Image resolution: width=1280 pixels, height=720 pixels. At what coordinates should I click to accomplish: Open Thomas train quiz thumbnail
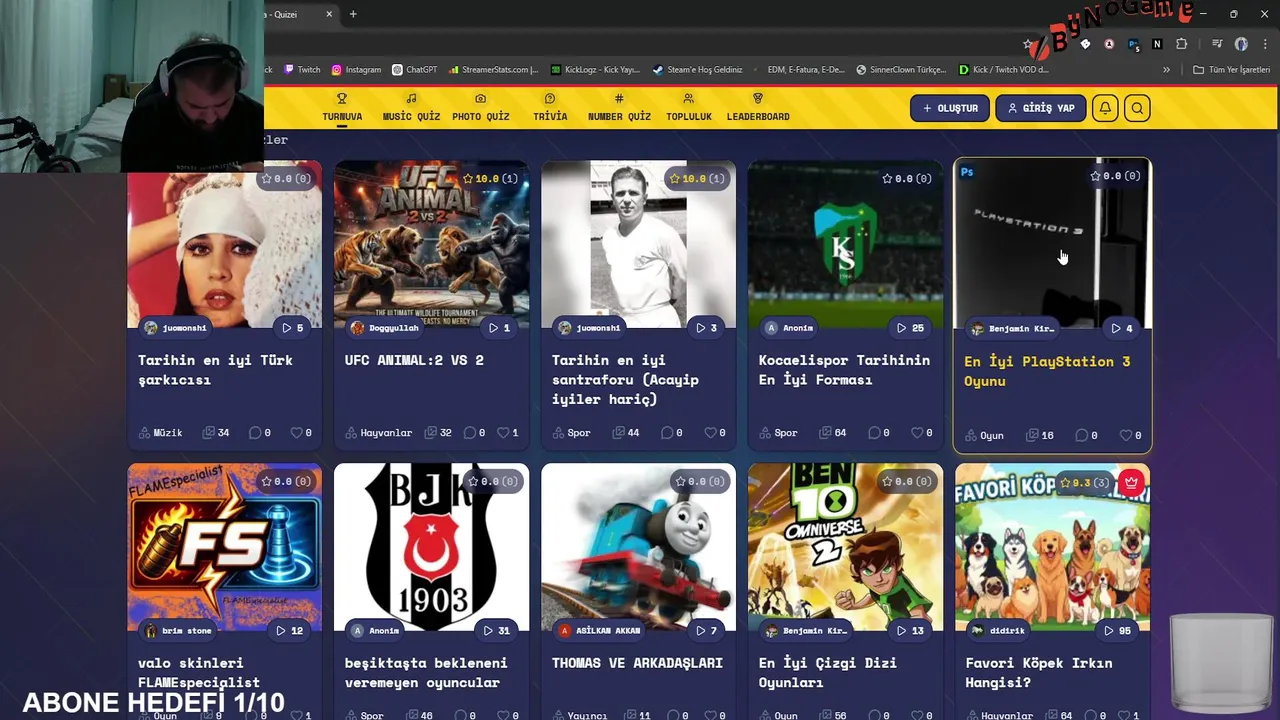pos(638,547)
